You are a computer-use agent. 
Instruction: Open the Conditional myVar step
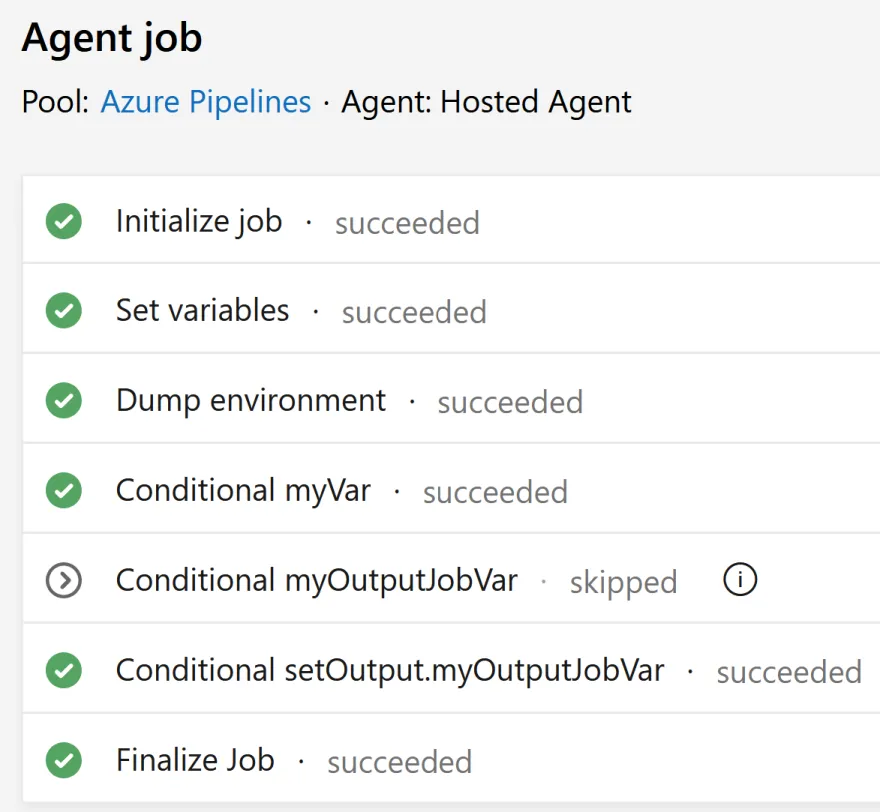(243, 491)
